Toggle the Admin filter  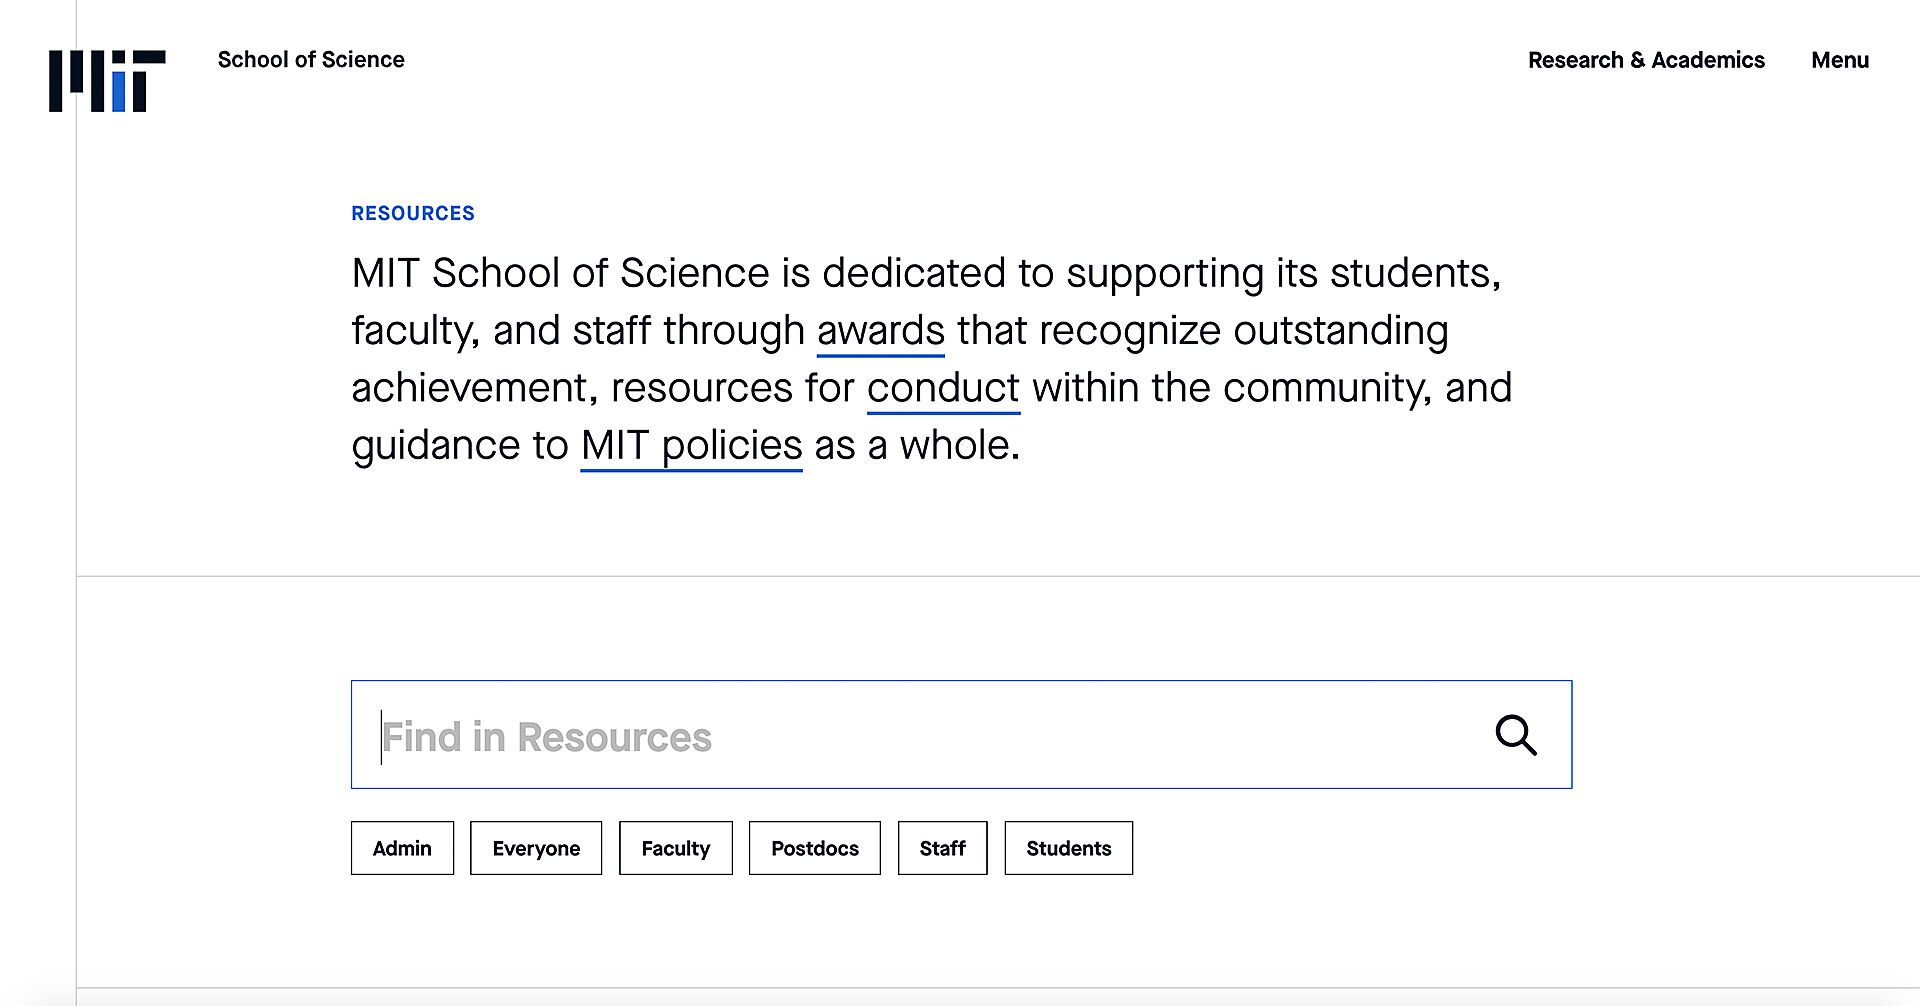pyautogui.click(x=402, y=848)
